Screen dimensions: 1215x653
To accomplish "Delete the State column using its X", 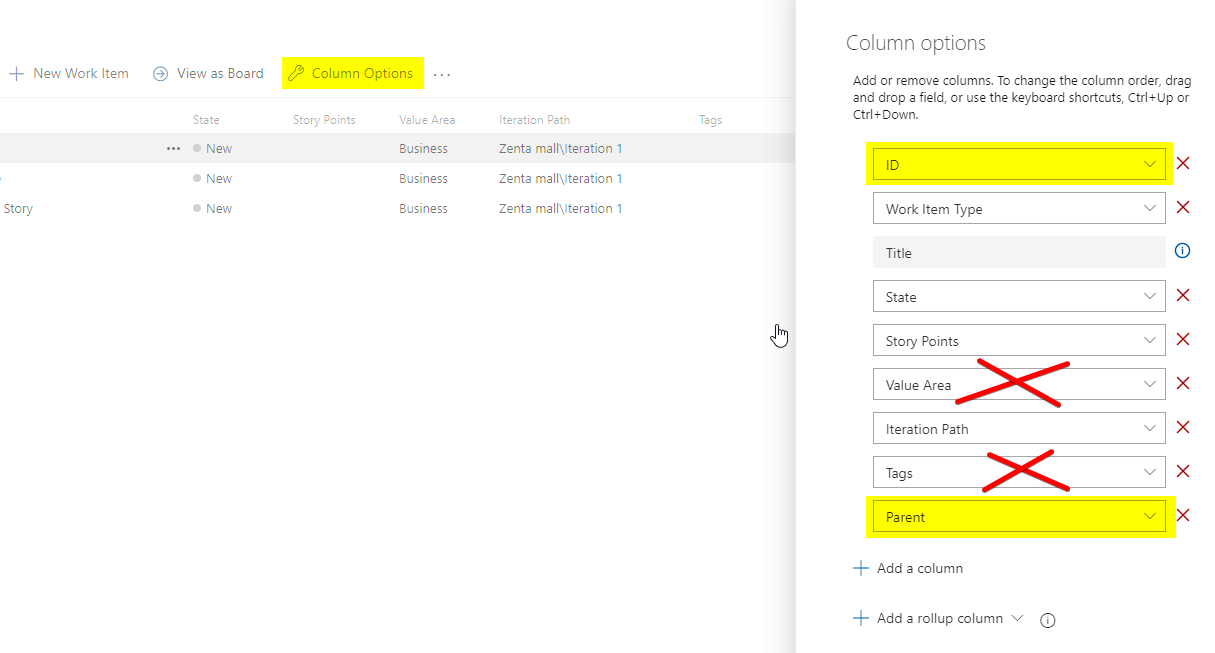I will click(1183, 296).
